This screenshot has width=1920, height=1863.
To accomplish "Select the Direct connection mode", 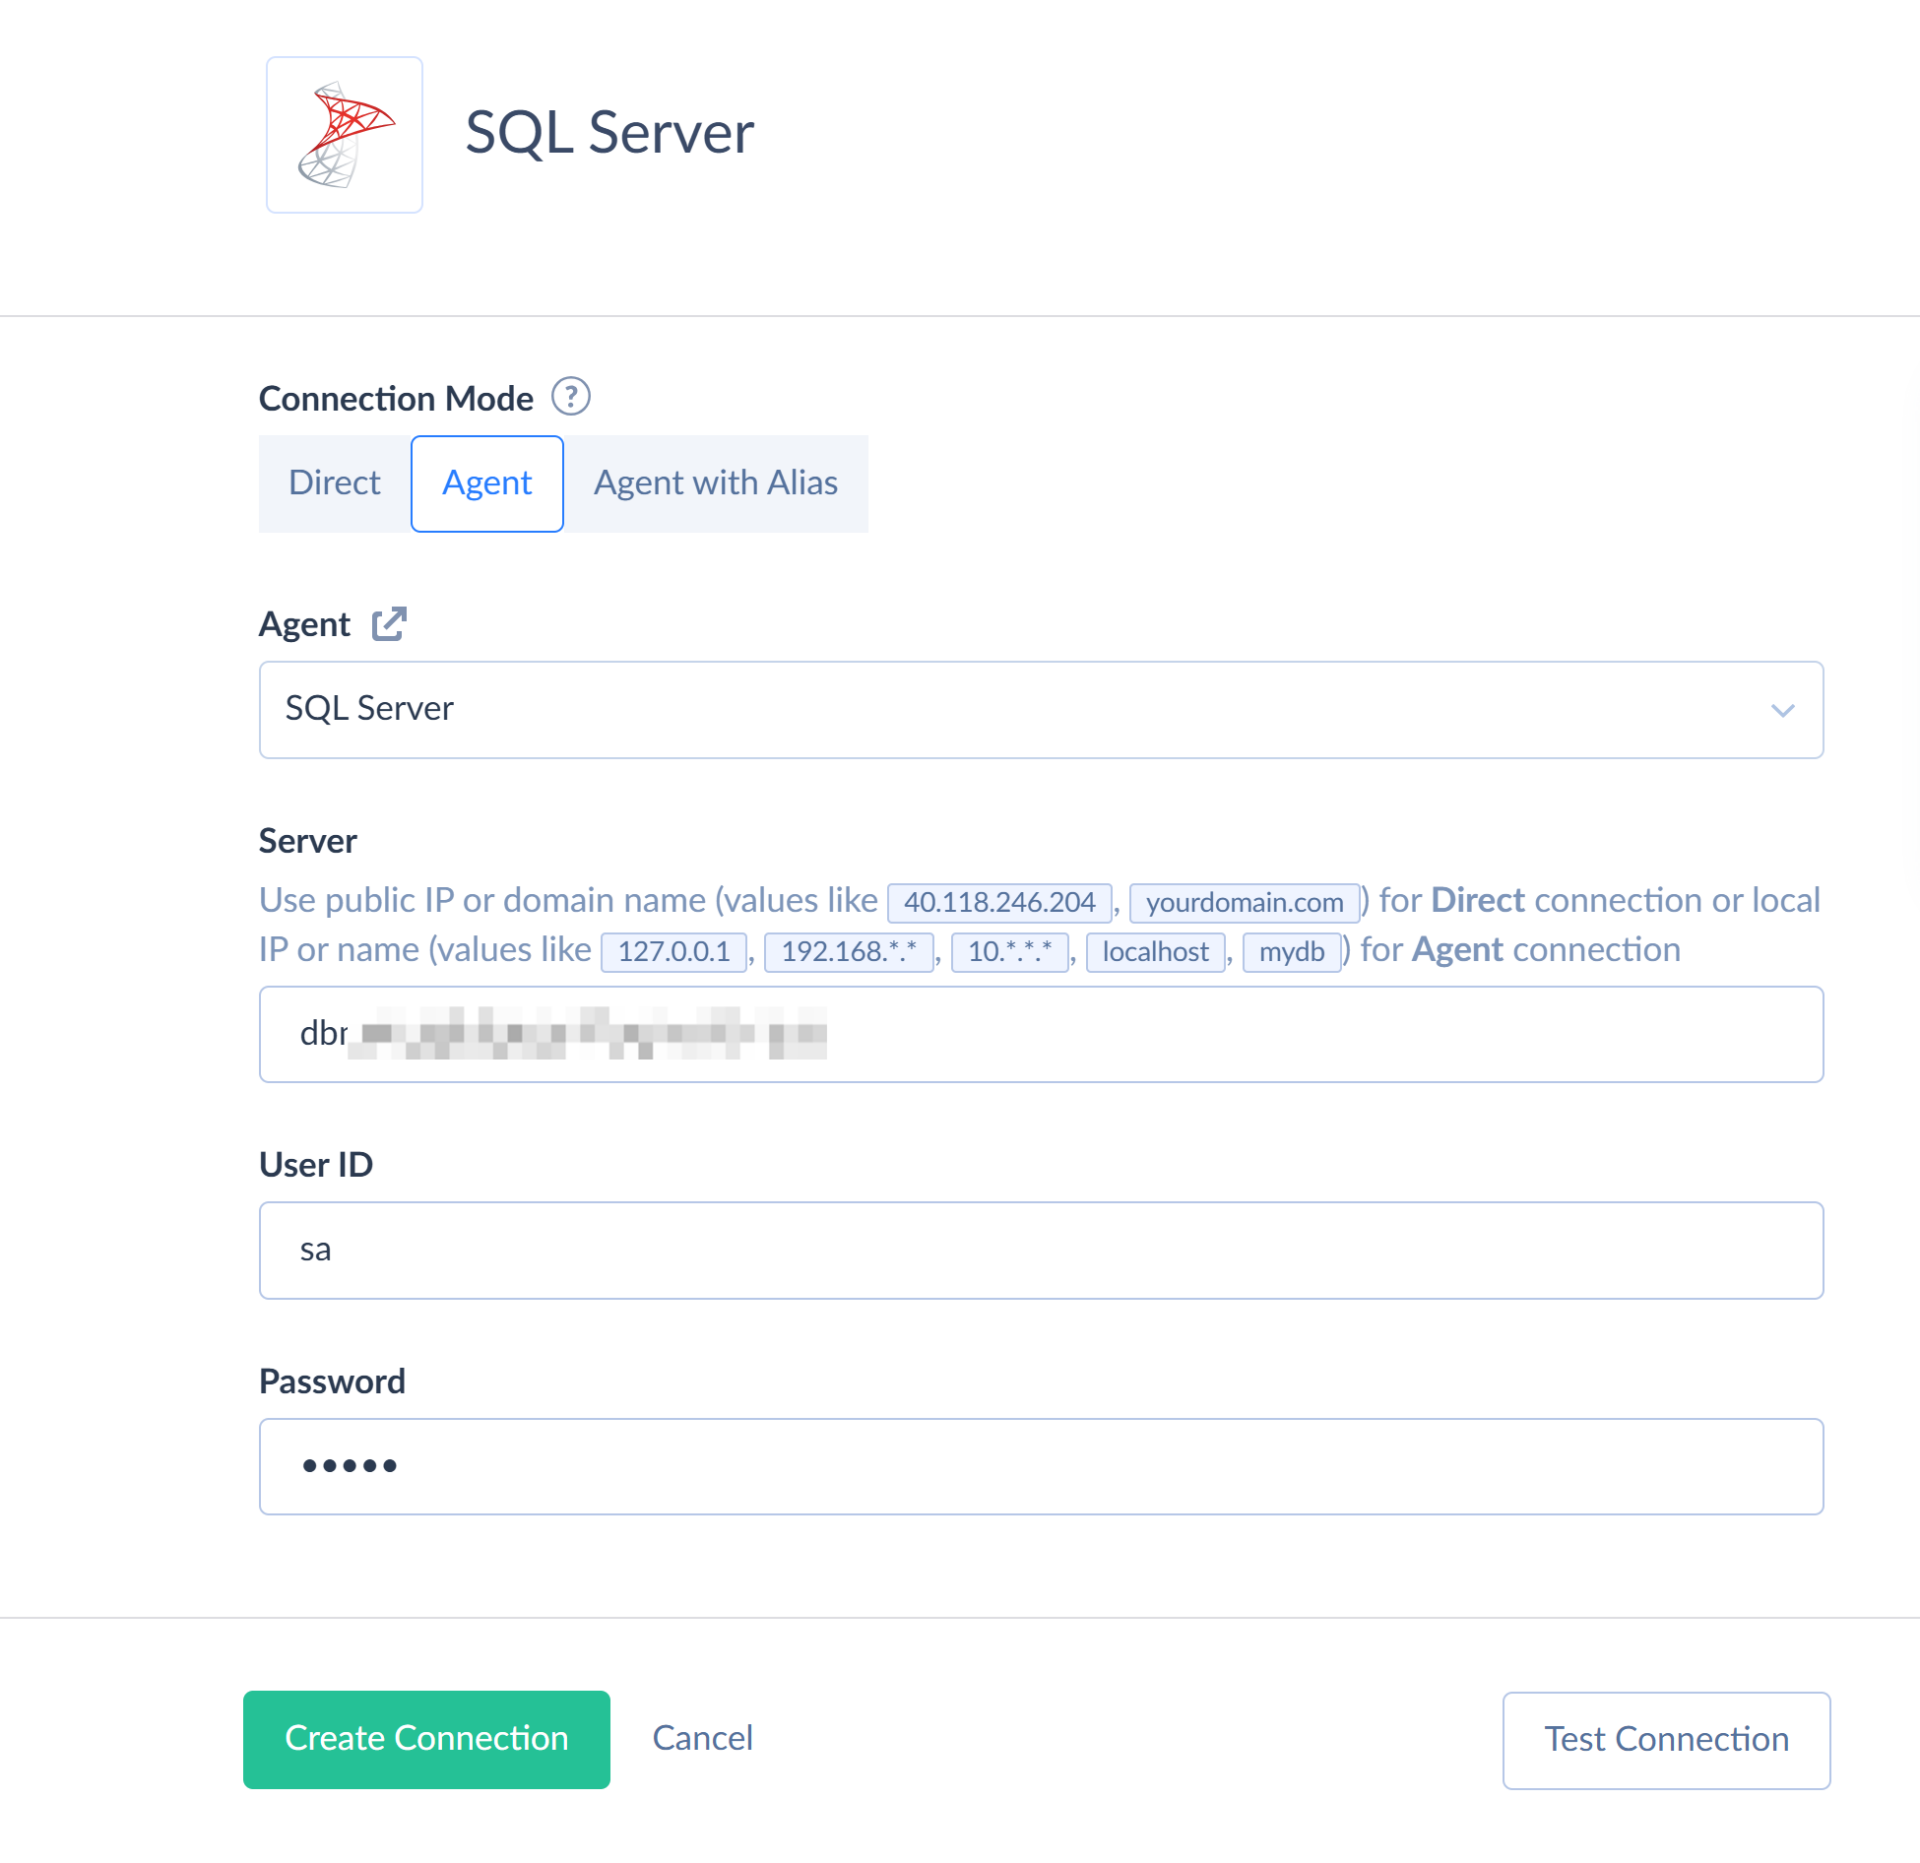I will [334, 483].
